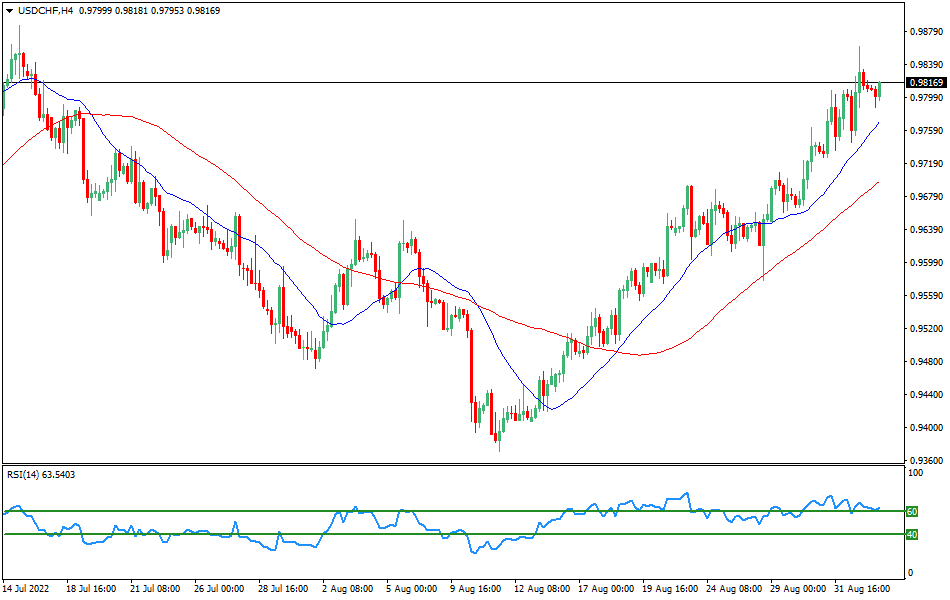Click the 21 Jul 08:00 time label
This screenshot has height=600, width=950.
click(x=156, y=589)
